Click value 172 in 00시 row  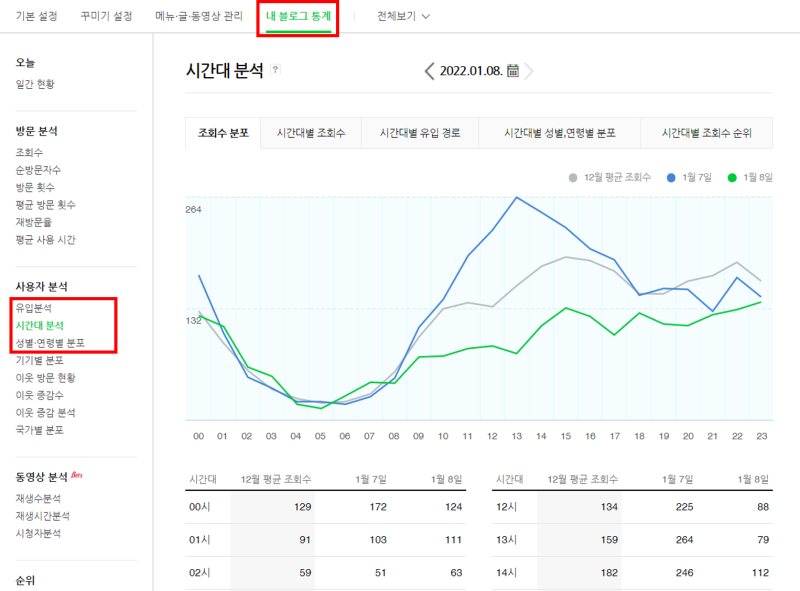[378, 507]
